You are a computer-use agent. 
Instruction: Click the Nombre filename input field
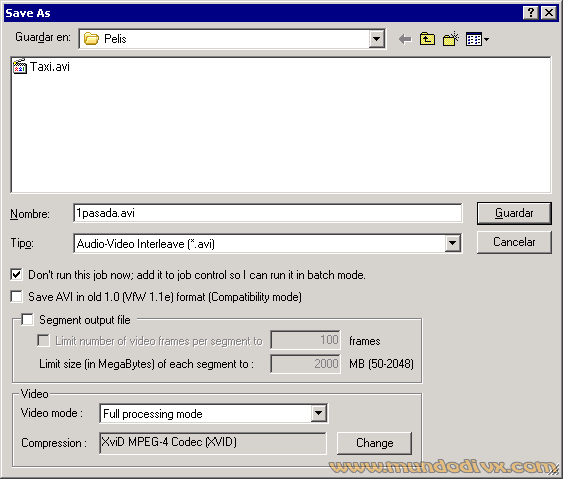[267, 213]
